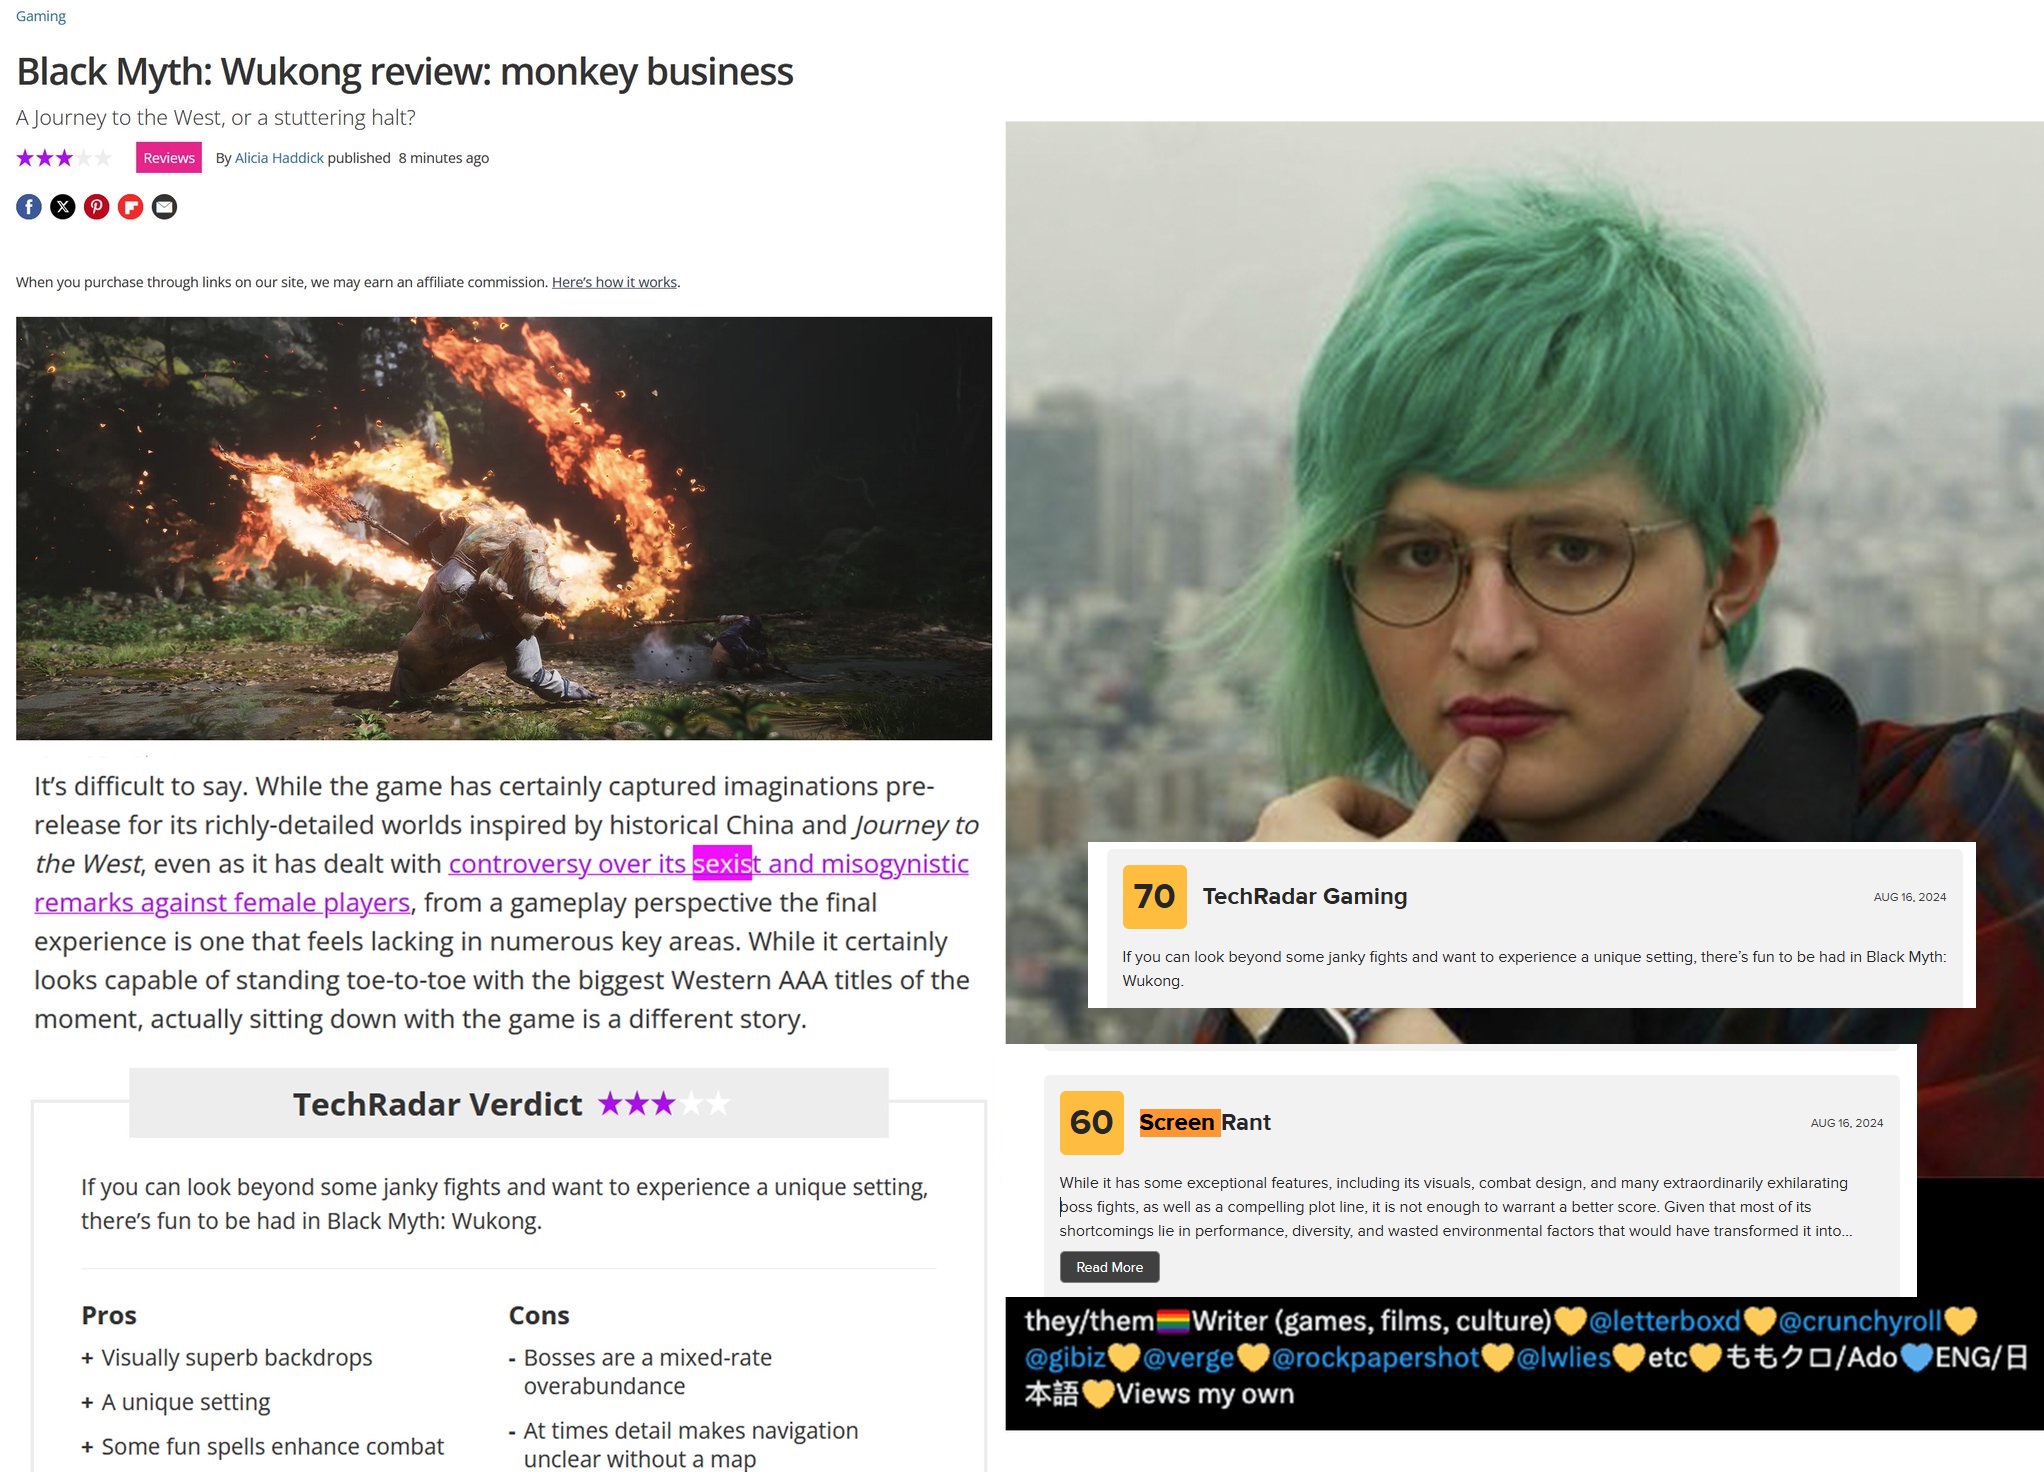Pin the article to Pinterest
This screenshot has width=2044, height=1472.
click(x=97, y=207)
